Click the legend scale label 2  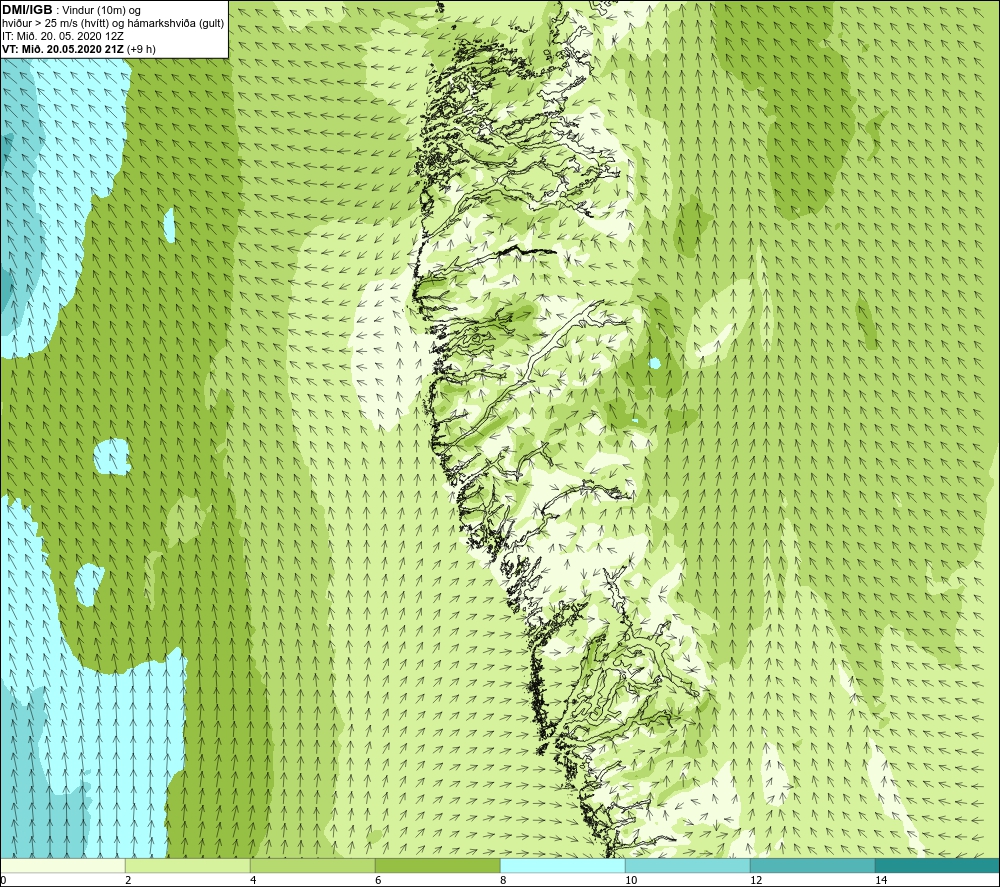(x=128, y=881)
